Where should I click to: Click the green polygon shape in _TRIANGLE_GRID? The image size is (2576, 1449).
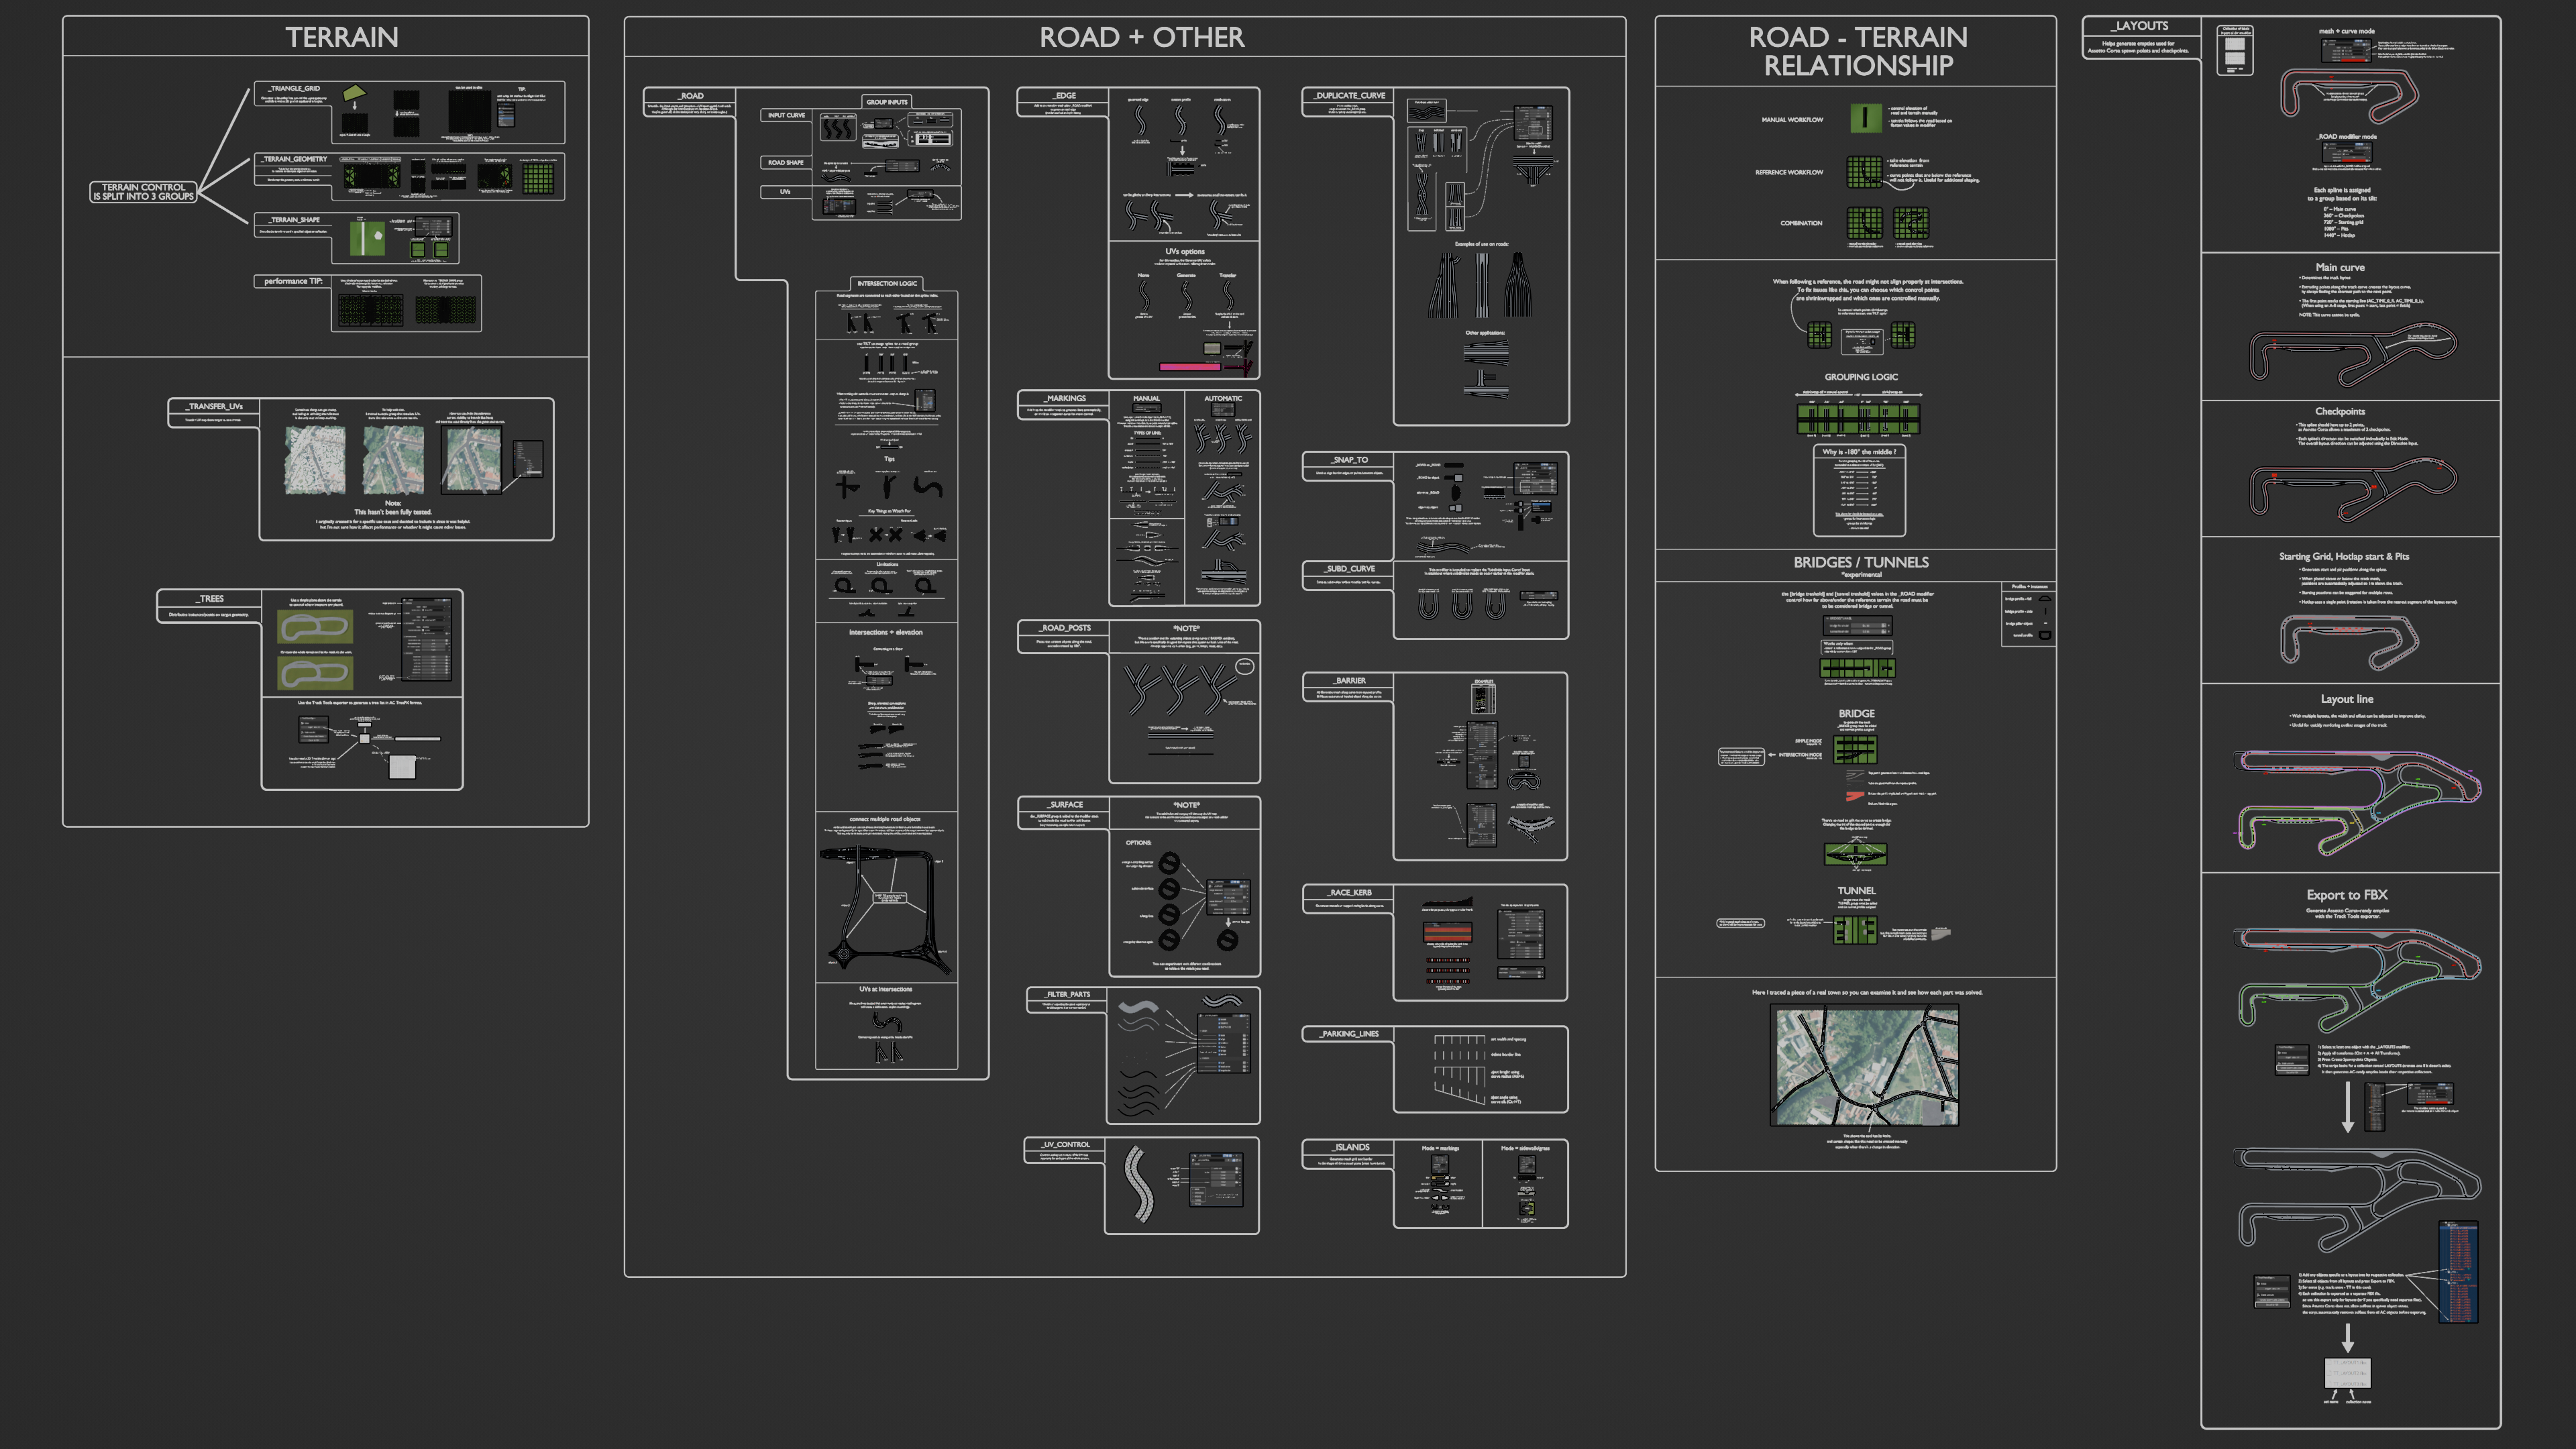coord(354,93)
